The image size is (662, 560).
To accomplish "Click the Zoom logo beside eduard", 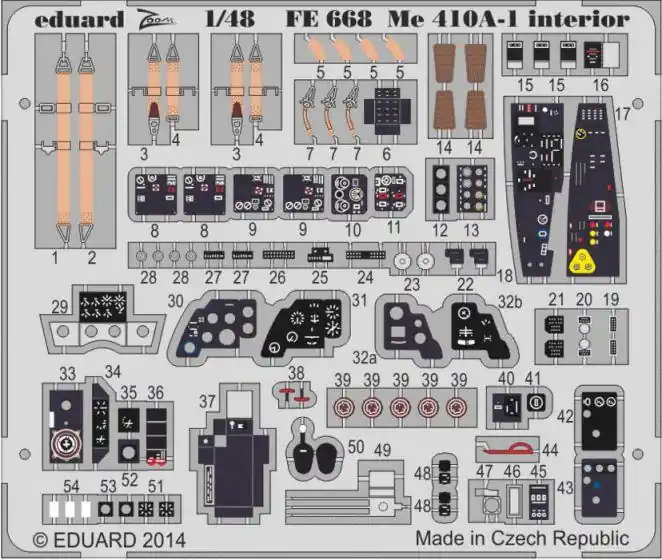I will tap(157, 19).
